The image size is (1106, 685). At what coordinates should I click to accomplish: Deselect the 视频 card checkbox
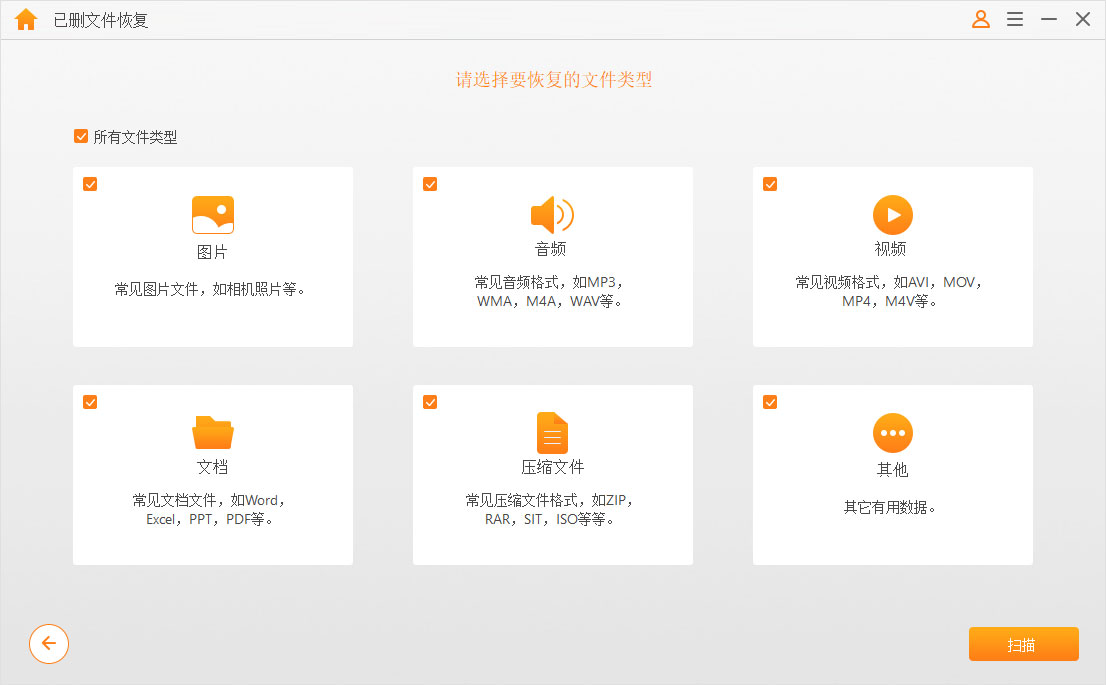pos(770,184)
